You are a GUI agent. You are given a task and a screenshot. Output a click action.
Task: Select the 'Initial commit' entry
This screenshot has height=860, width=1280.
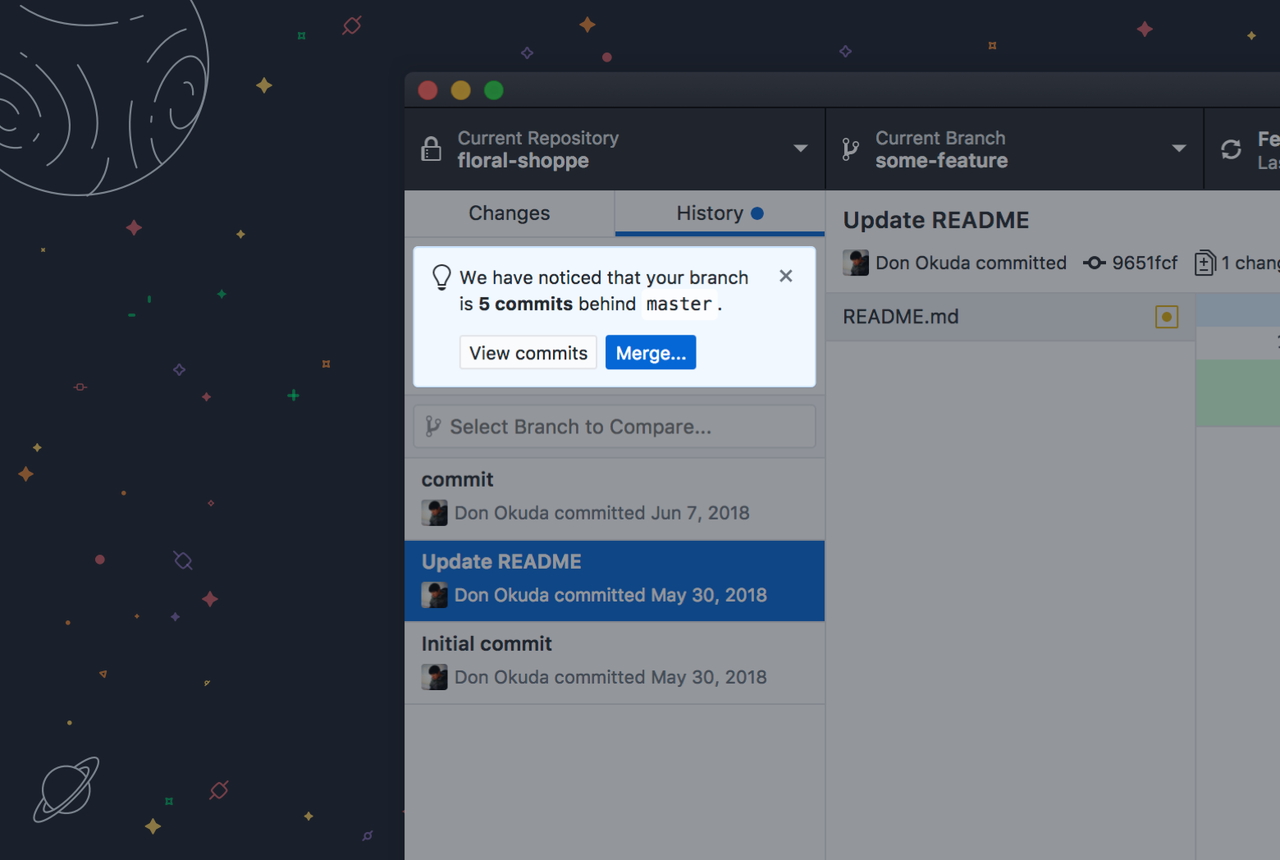[x=615, y=663]
